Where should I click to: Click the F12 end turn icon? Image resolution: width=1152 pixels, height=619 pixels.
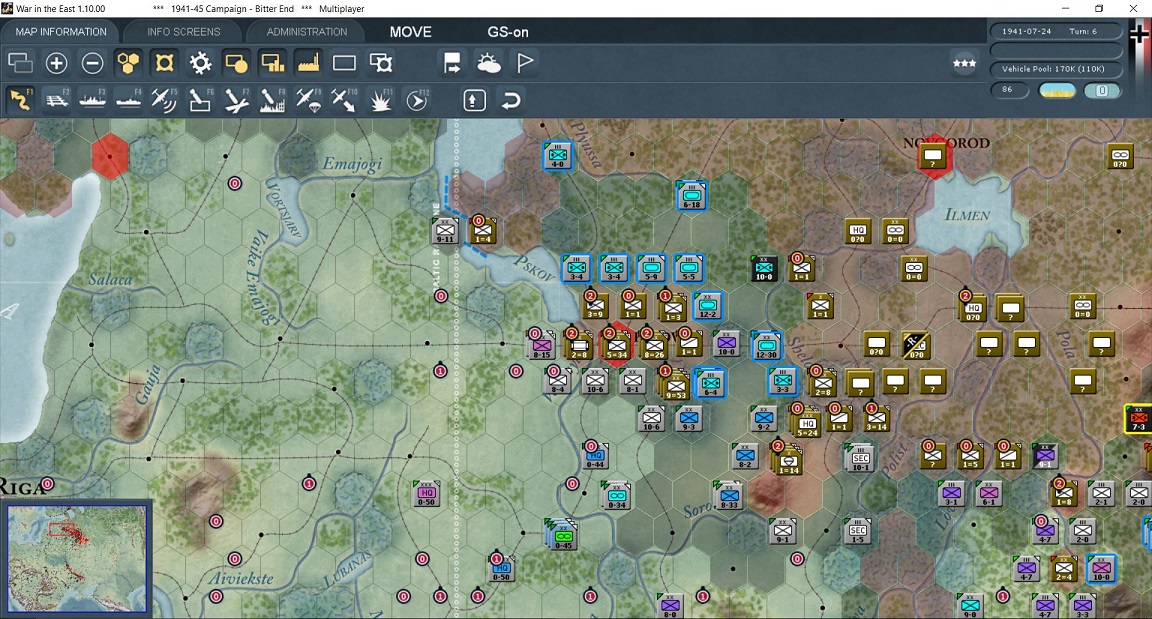point(417,100)
